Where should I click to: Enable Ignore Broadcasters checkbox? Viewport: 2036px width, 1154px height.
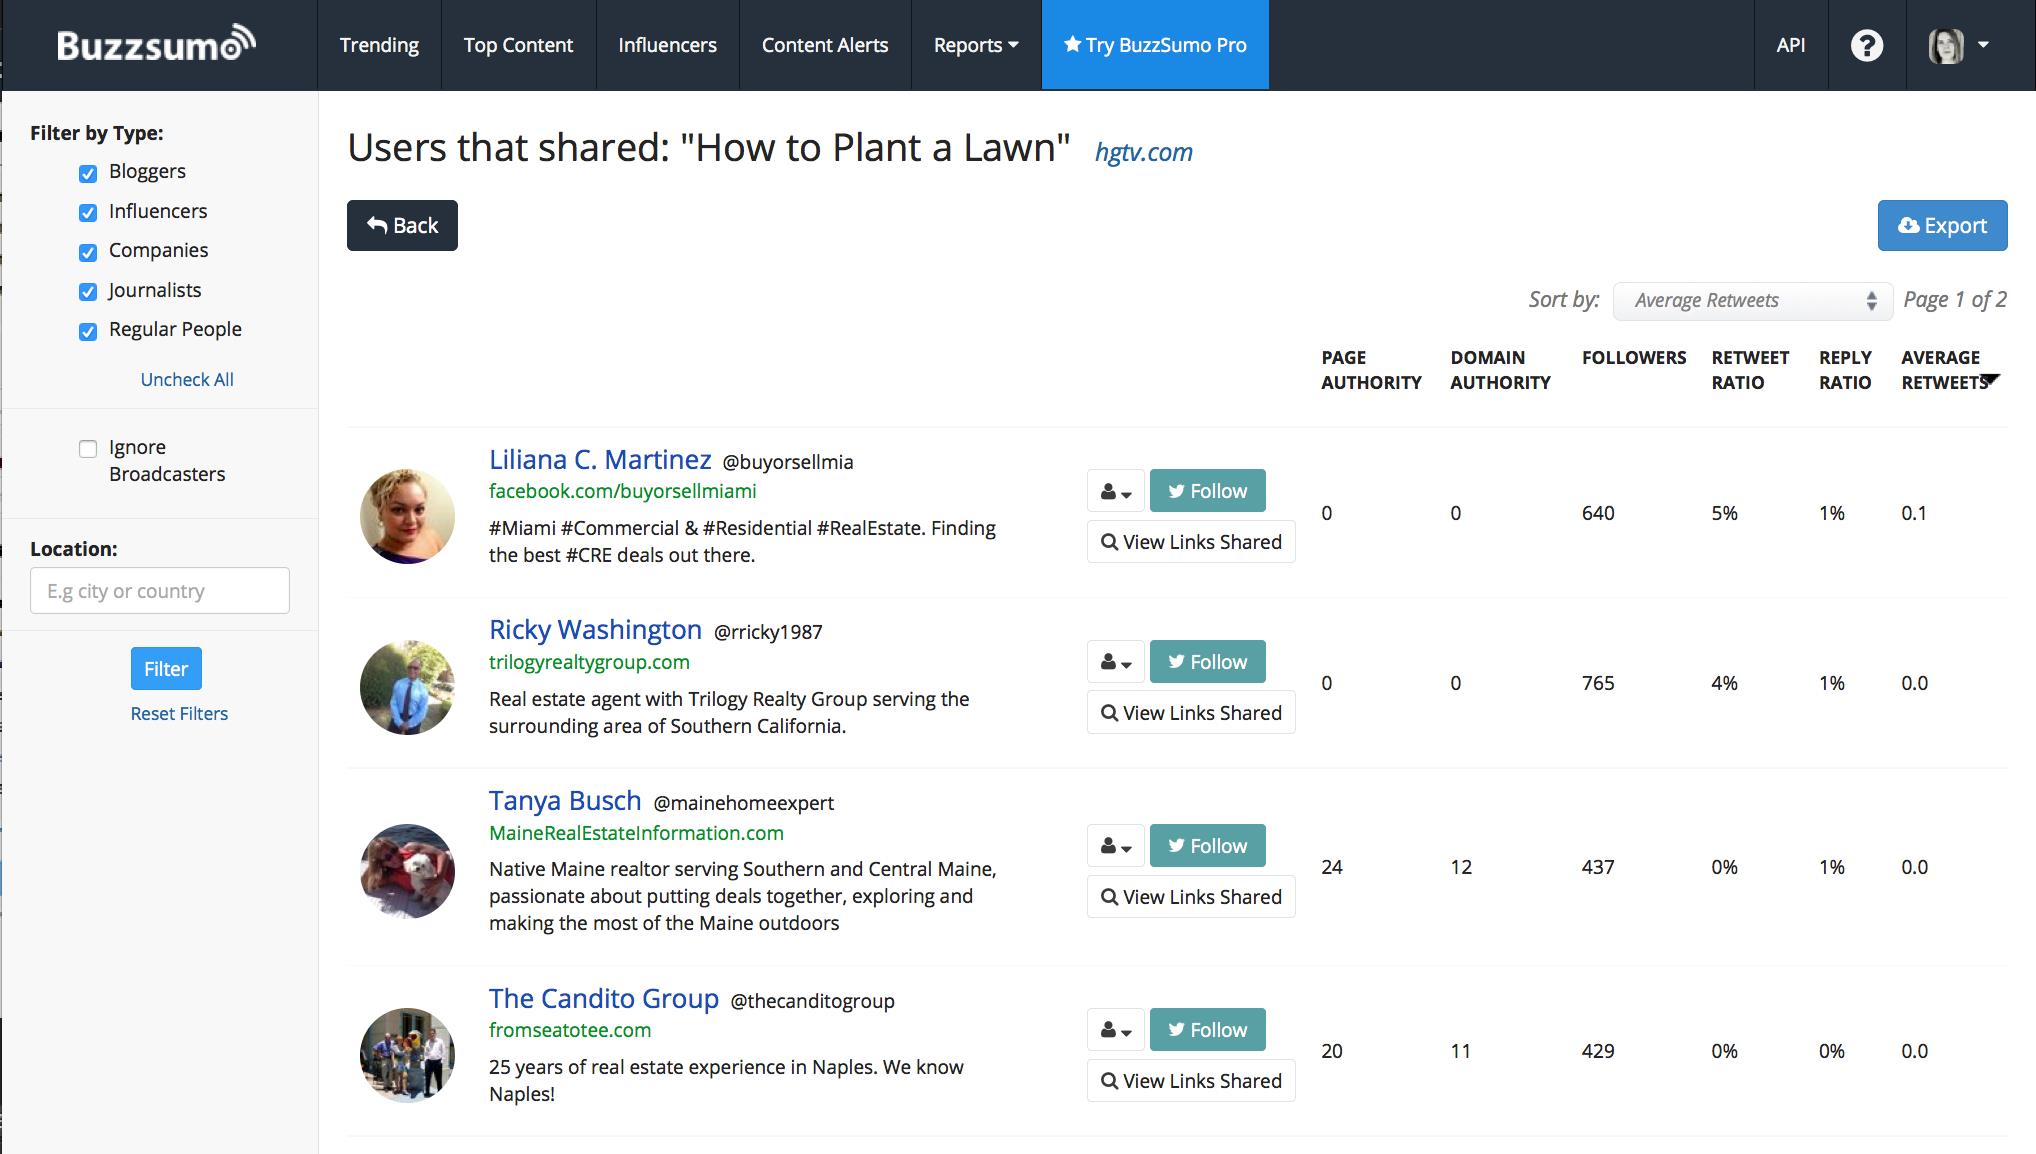tap(88, 448)
